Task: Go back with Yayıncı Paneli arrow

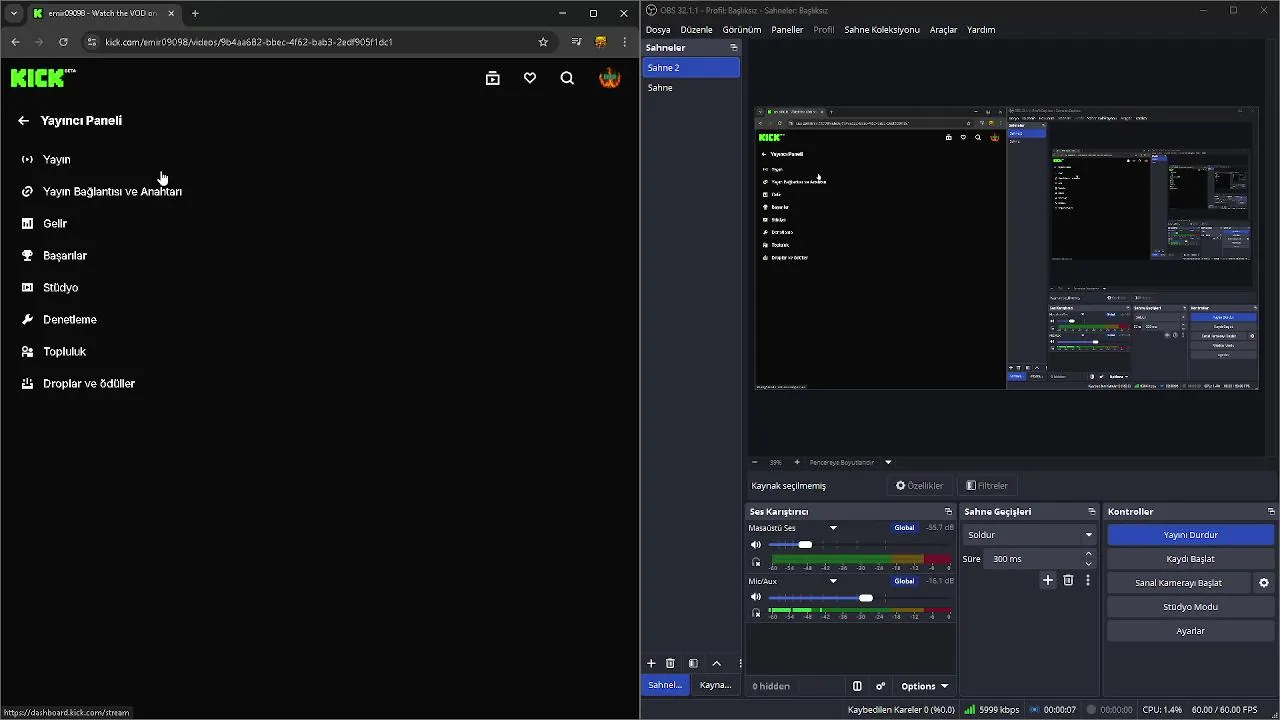Action: (x=23, y=121)
